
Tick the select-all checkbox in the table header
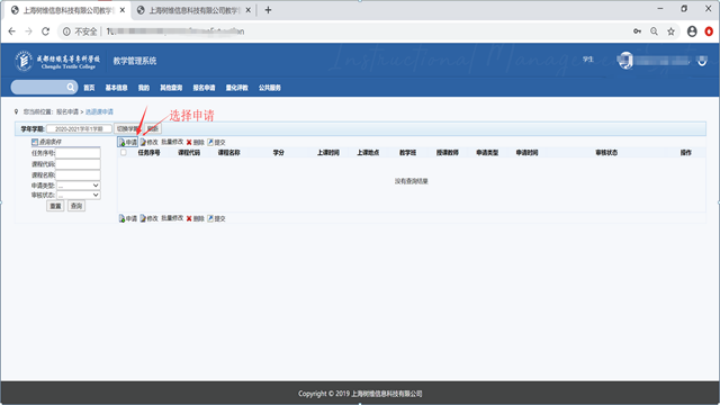coord(124,153)
